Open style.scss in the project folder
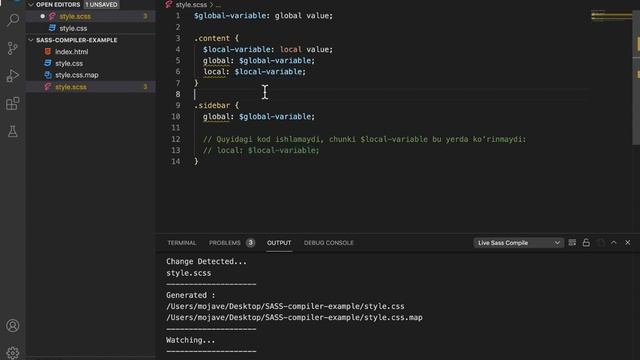 pyautogui.click(x=71, y=87)
